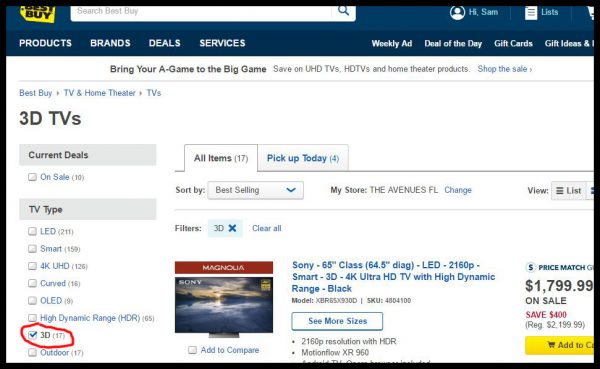This screenshot has height=369, width=600.
Task: Open the BRANDS menu
Action: [110, 43]
